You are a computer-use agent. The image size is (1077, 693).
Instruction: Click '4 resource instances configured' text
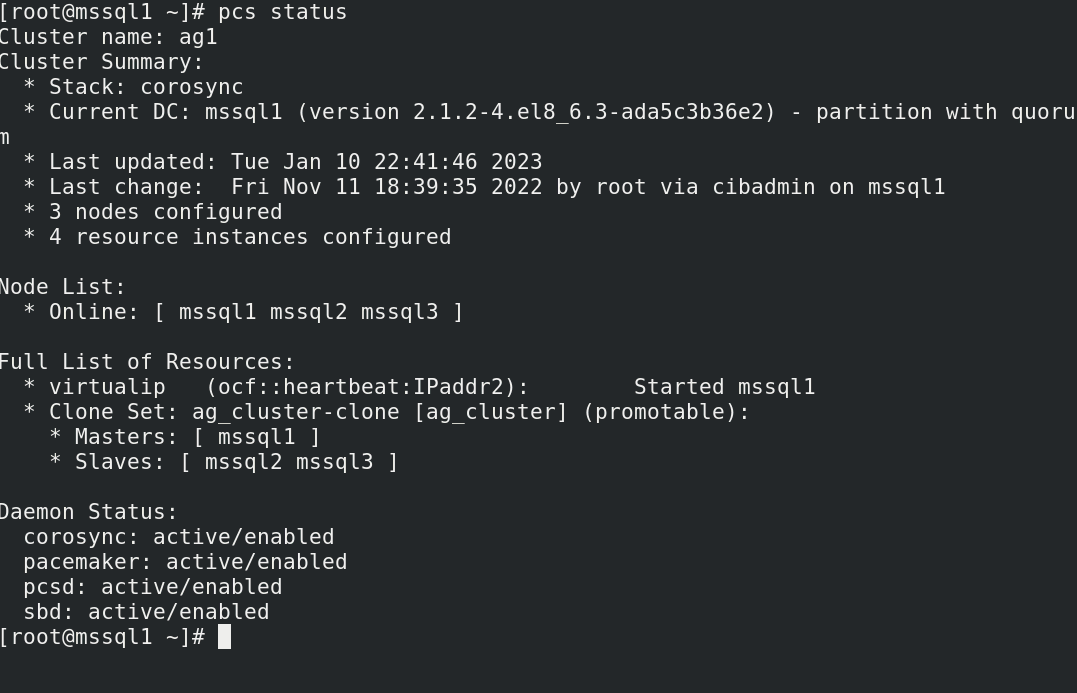click(250, 237)
